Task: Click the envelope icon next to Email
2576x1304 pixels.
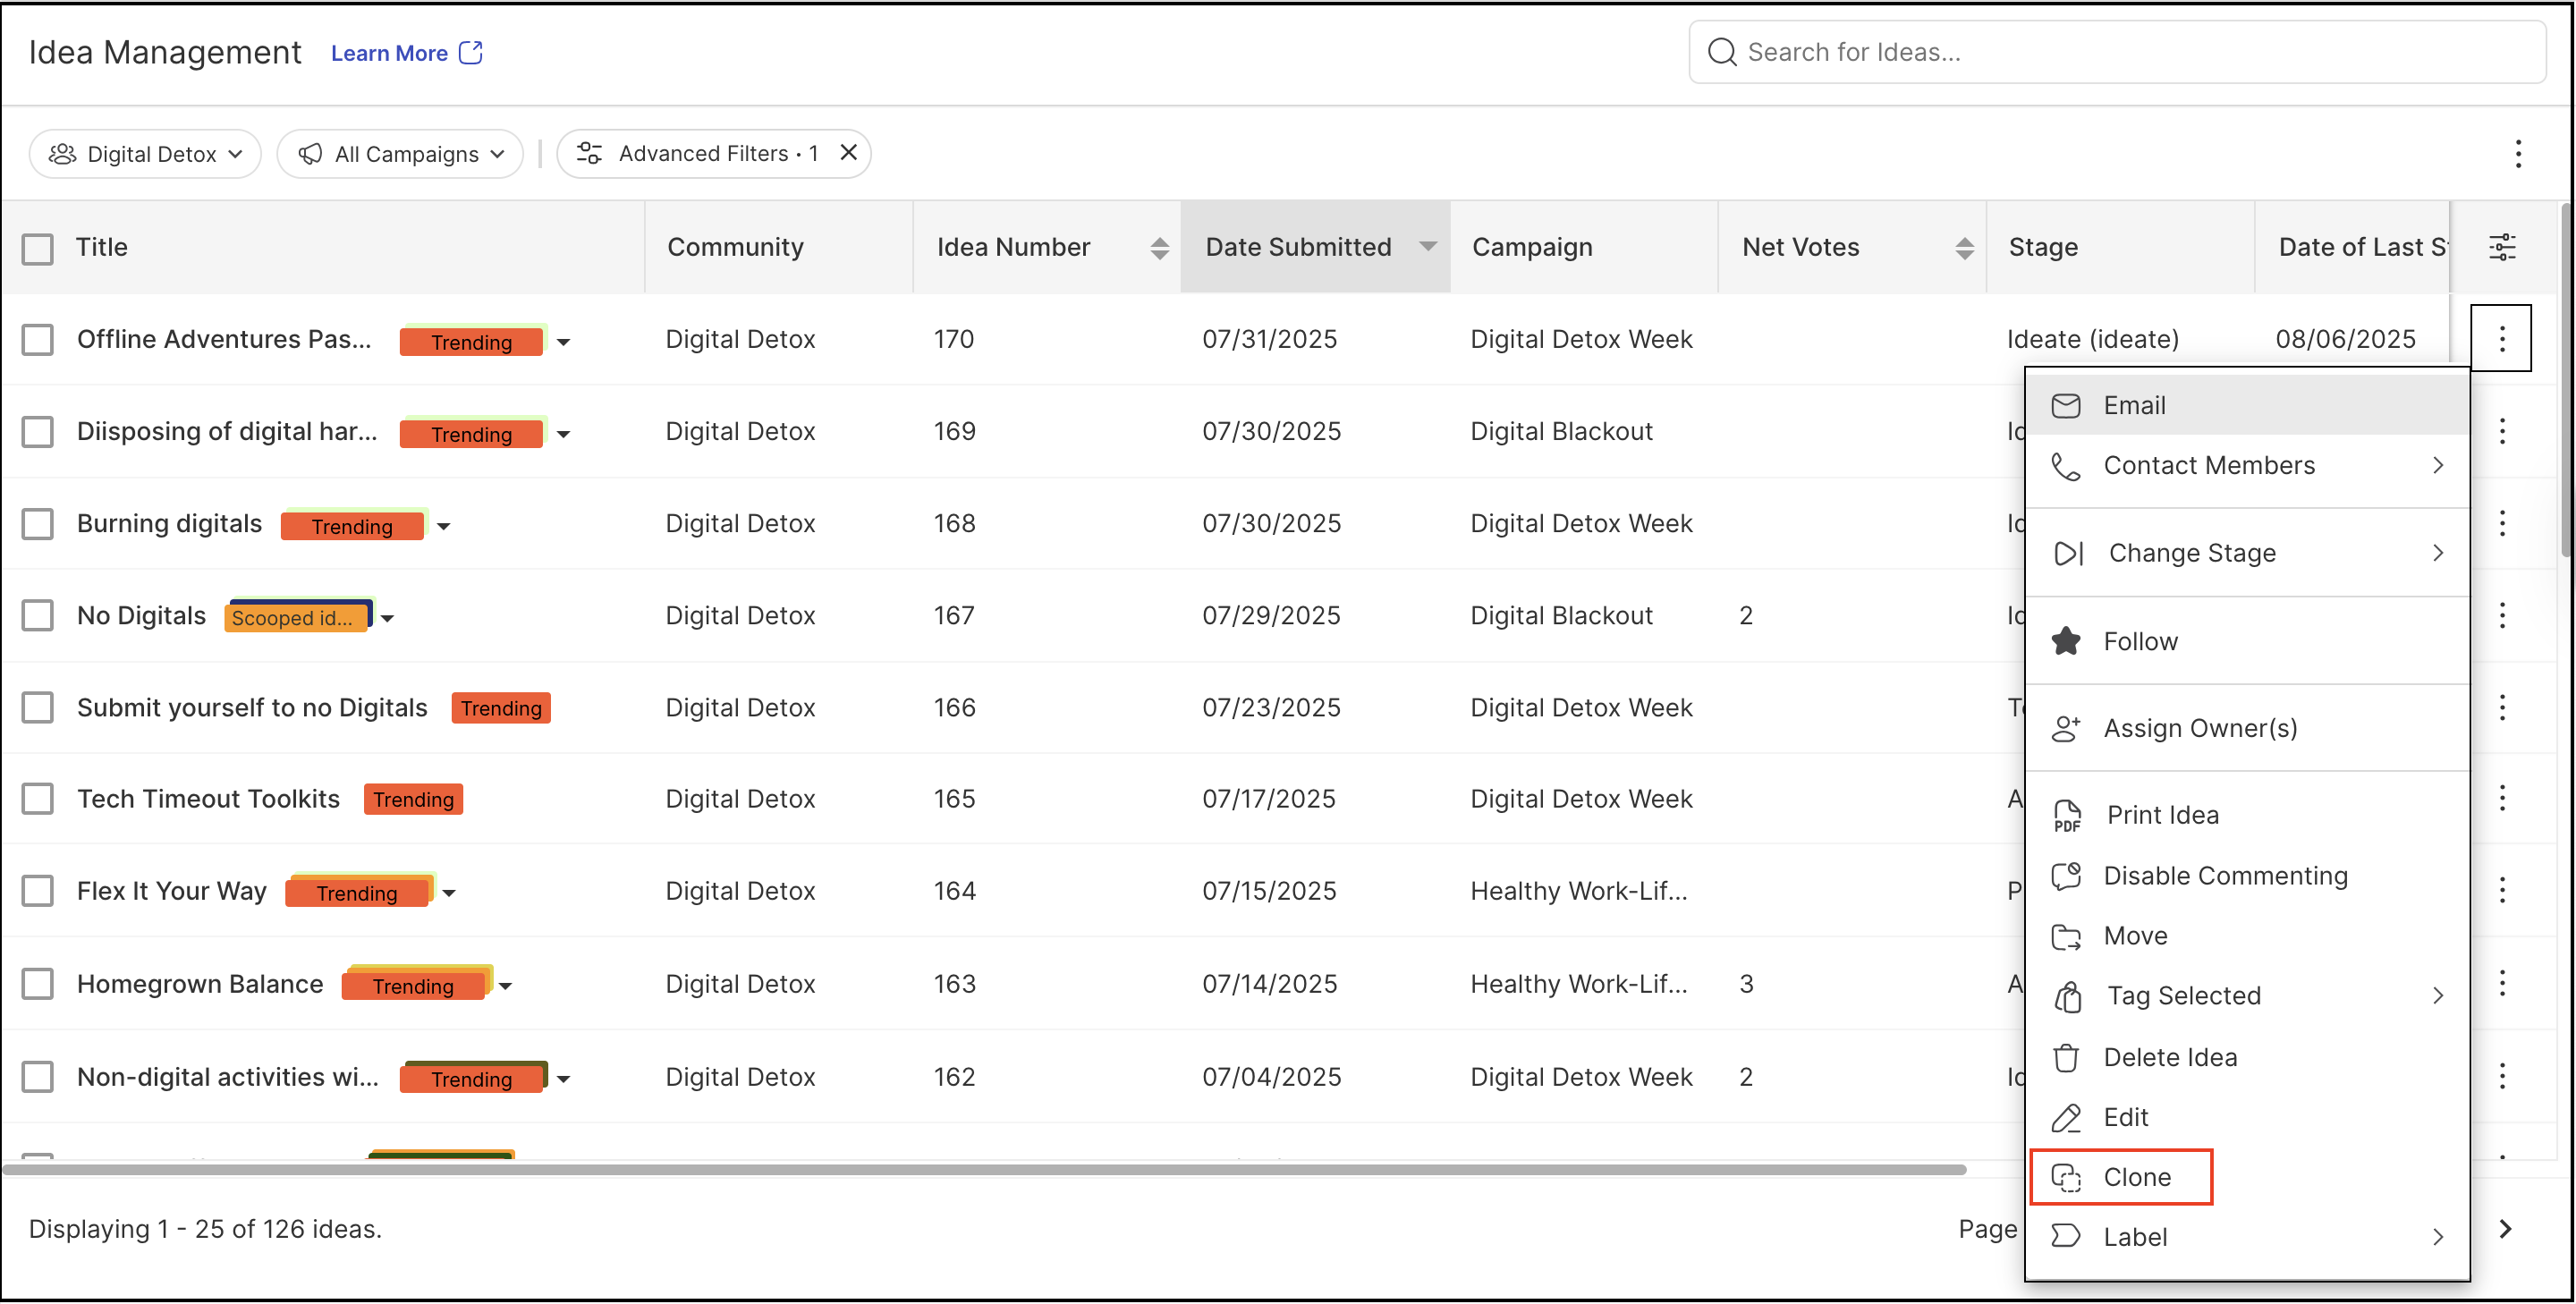Action: click(2065, 405)
